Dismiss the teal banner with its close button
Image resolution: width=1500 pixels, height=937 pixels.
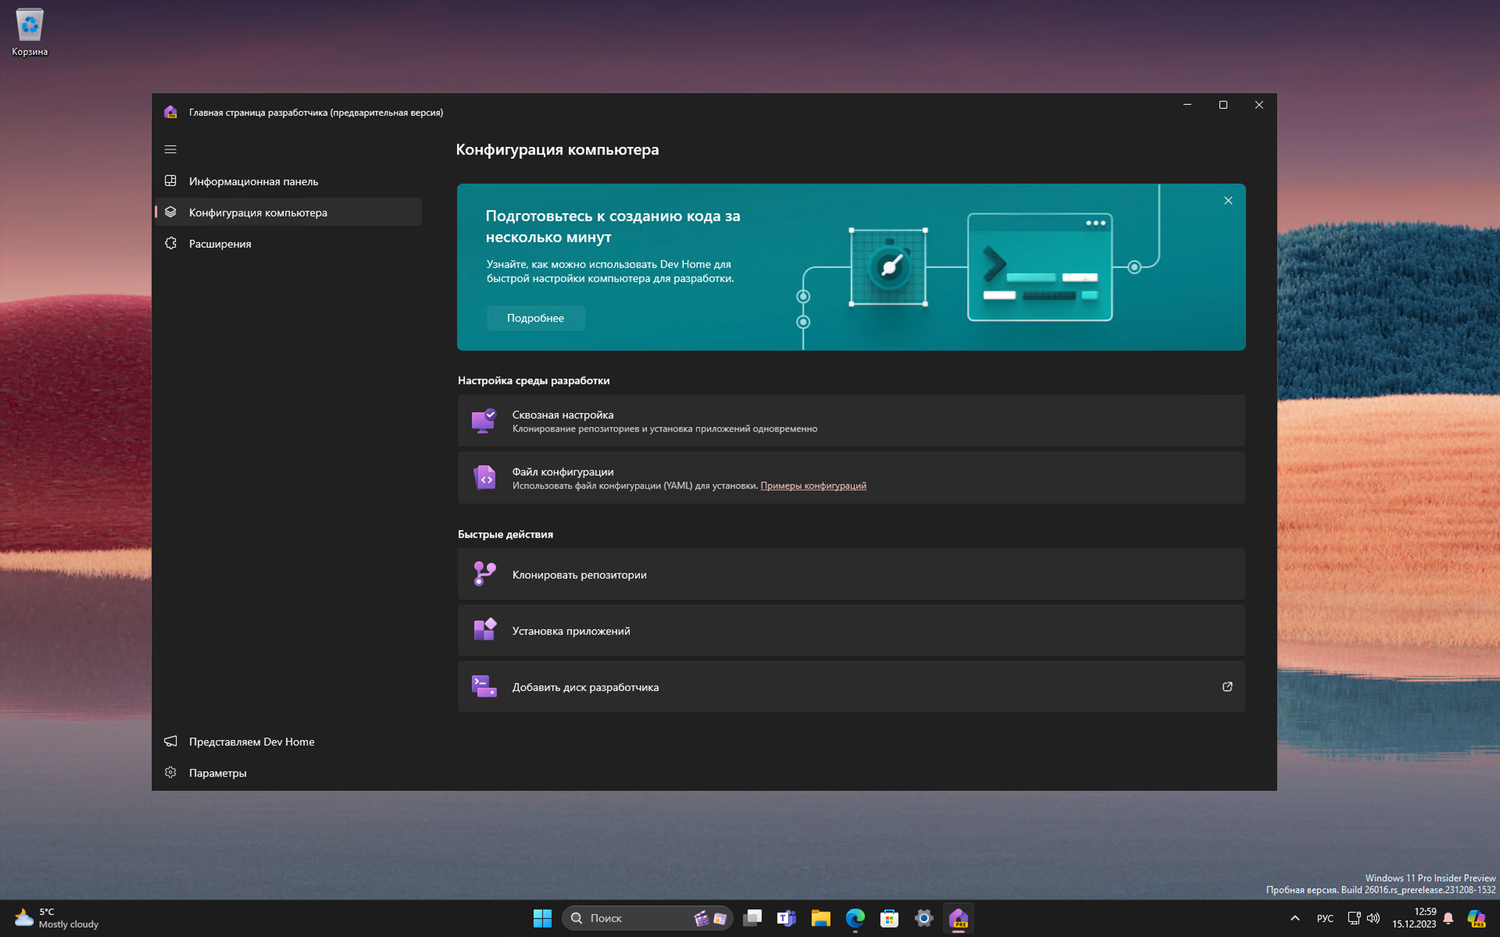[x=1228, y=201]
